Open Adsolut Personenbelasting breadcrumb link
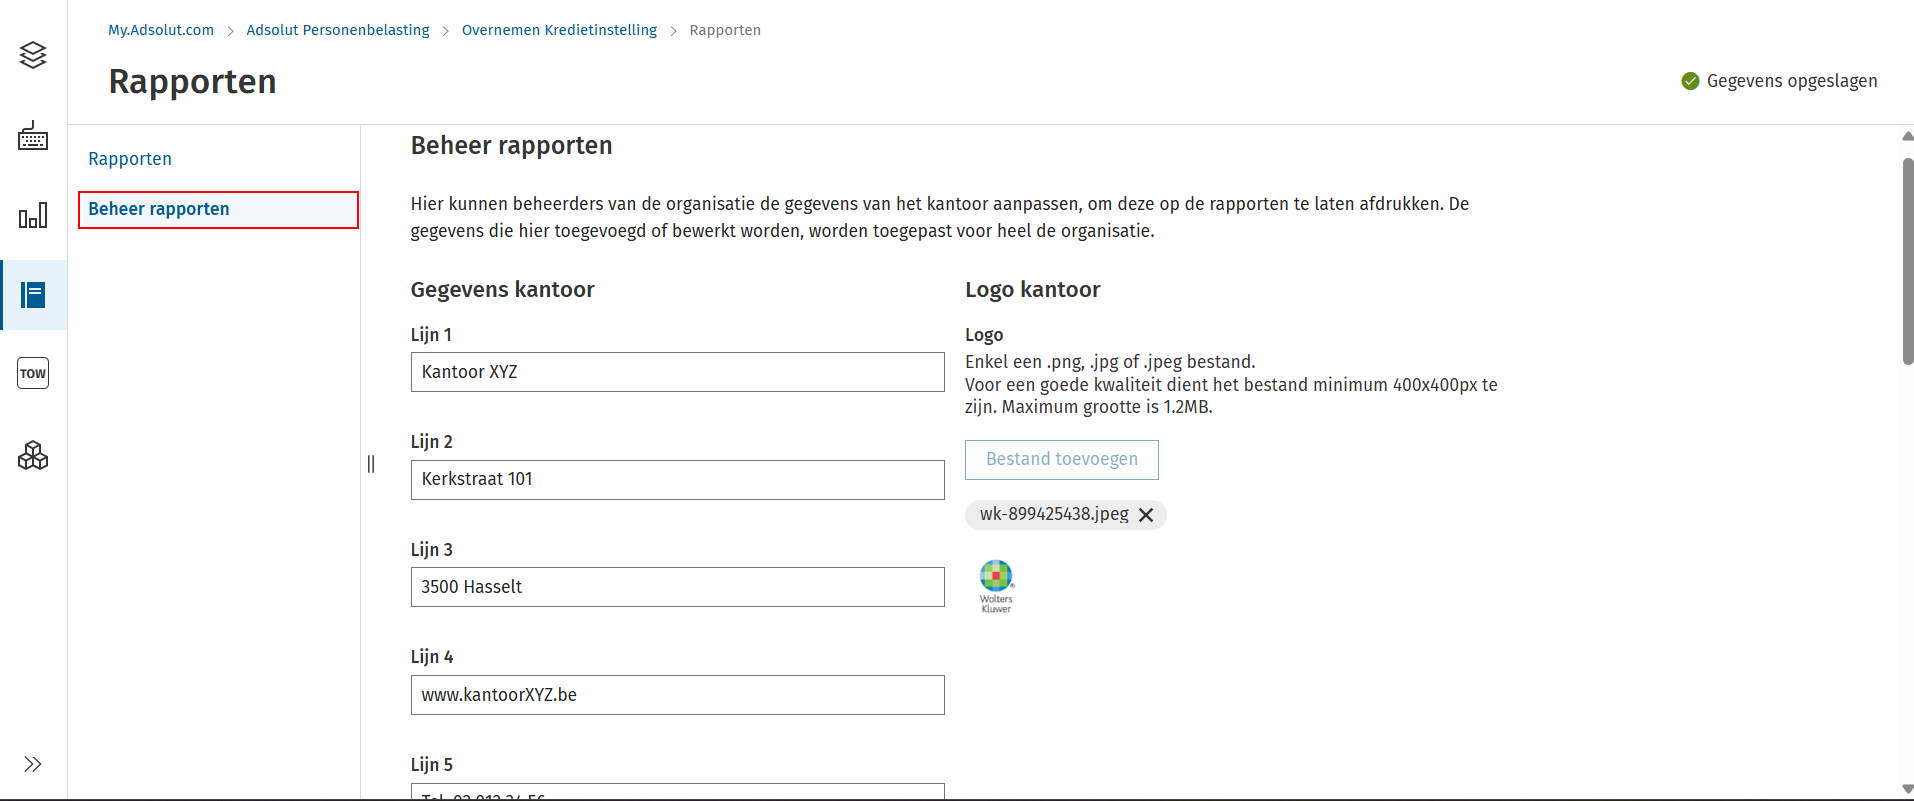This screenshot has width=1914, height=801. tap(338, 30)
